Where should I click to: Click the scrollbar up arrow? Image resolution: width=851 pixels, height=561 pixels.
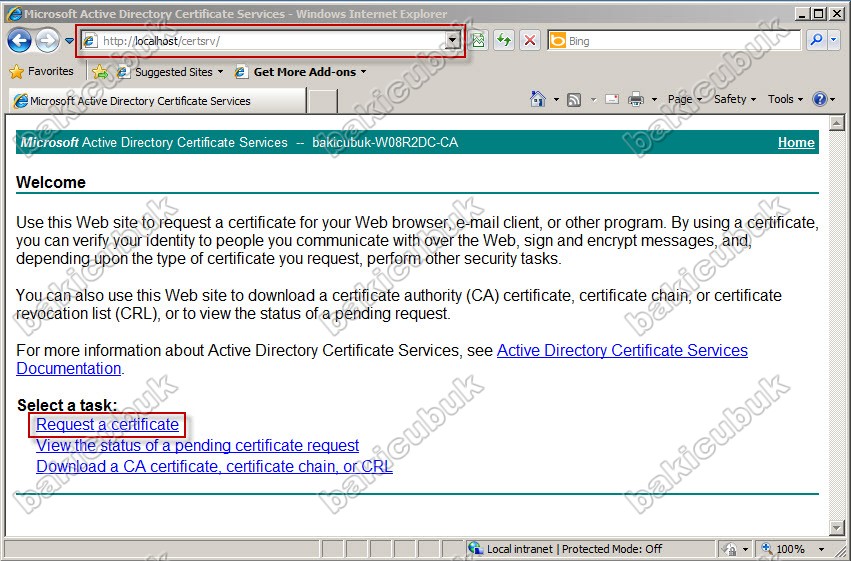tap(837, 124)
